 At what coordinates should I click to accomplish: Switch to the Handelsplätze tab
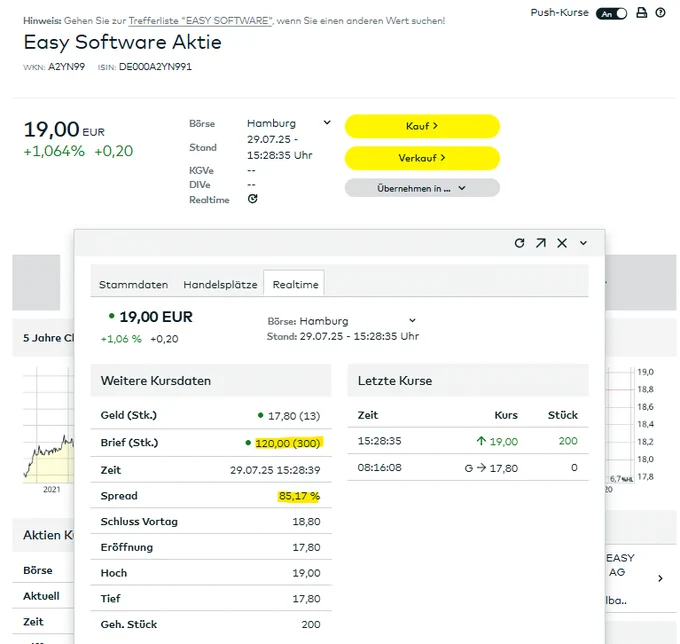click(x=220, y=284)
